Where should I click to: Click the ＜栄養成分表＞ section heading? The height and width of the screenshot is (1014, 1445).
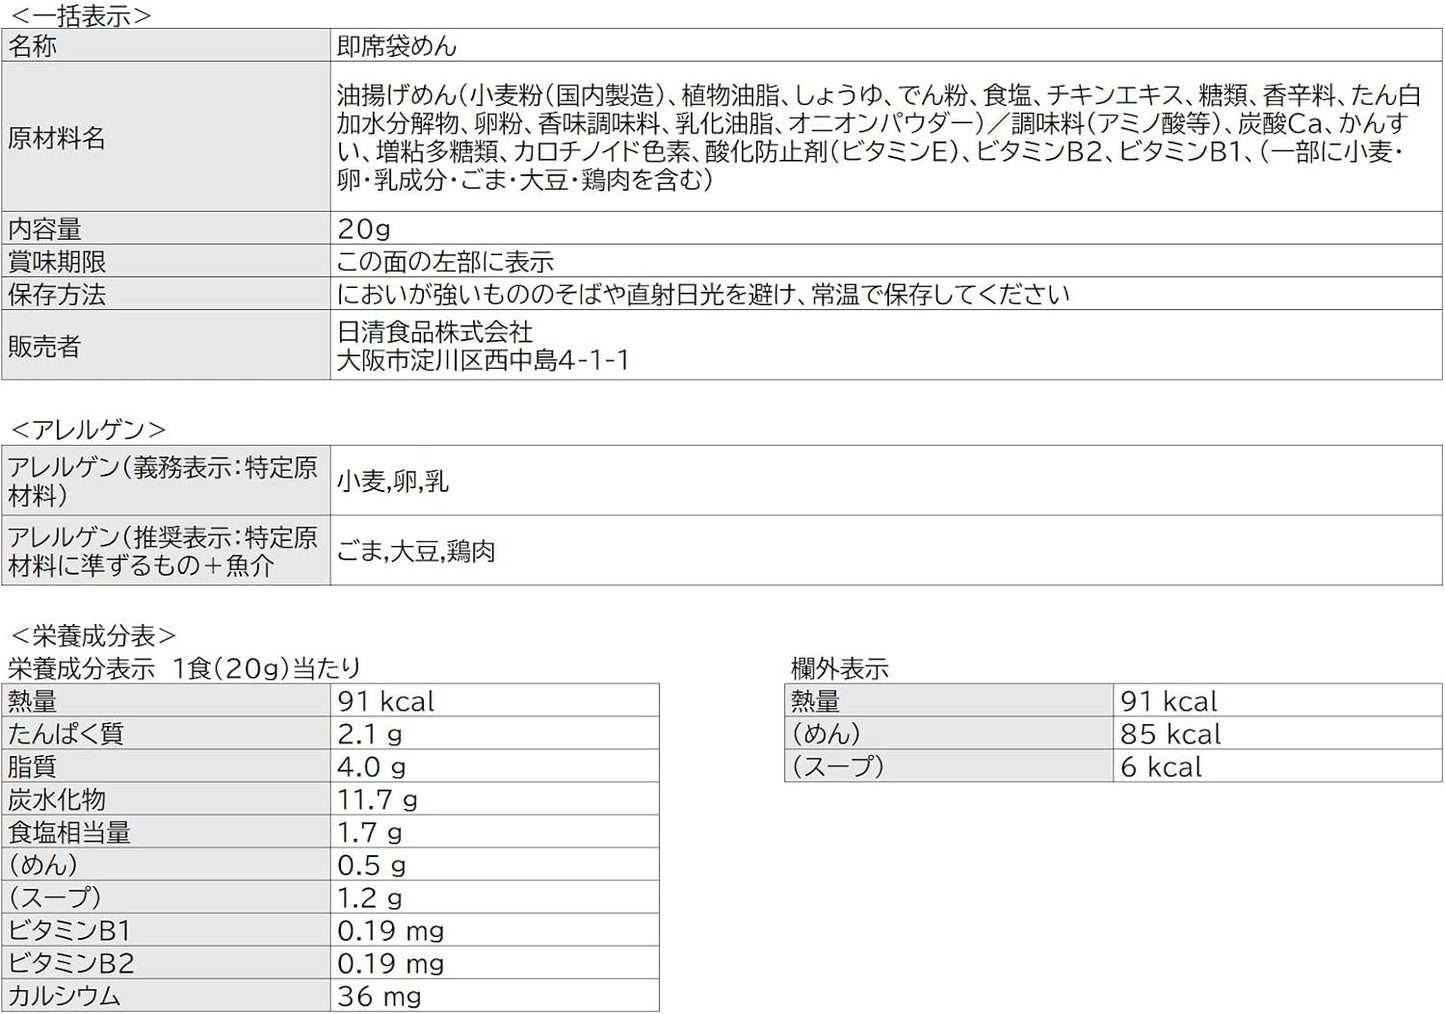[93, 636]
